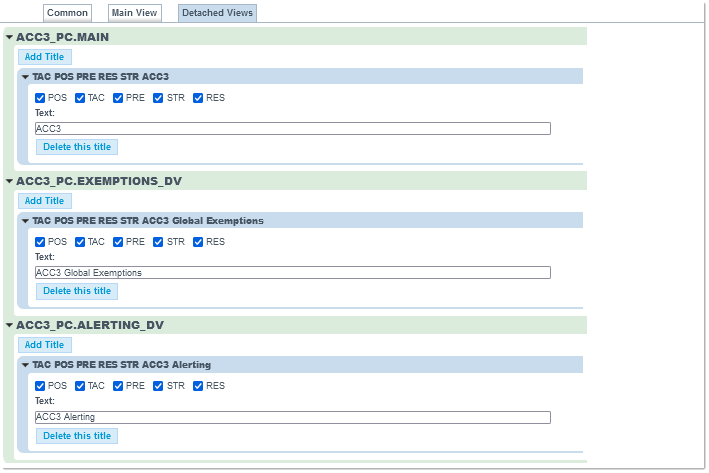Select the Detached Views tab

[x=217, y=13]
